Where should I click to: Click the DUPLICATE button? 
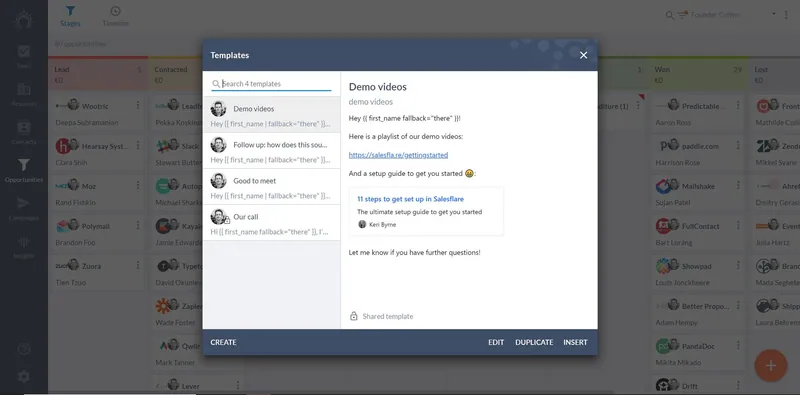(534, 342)
